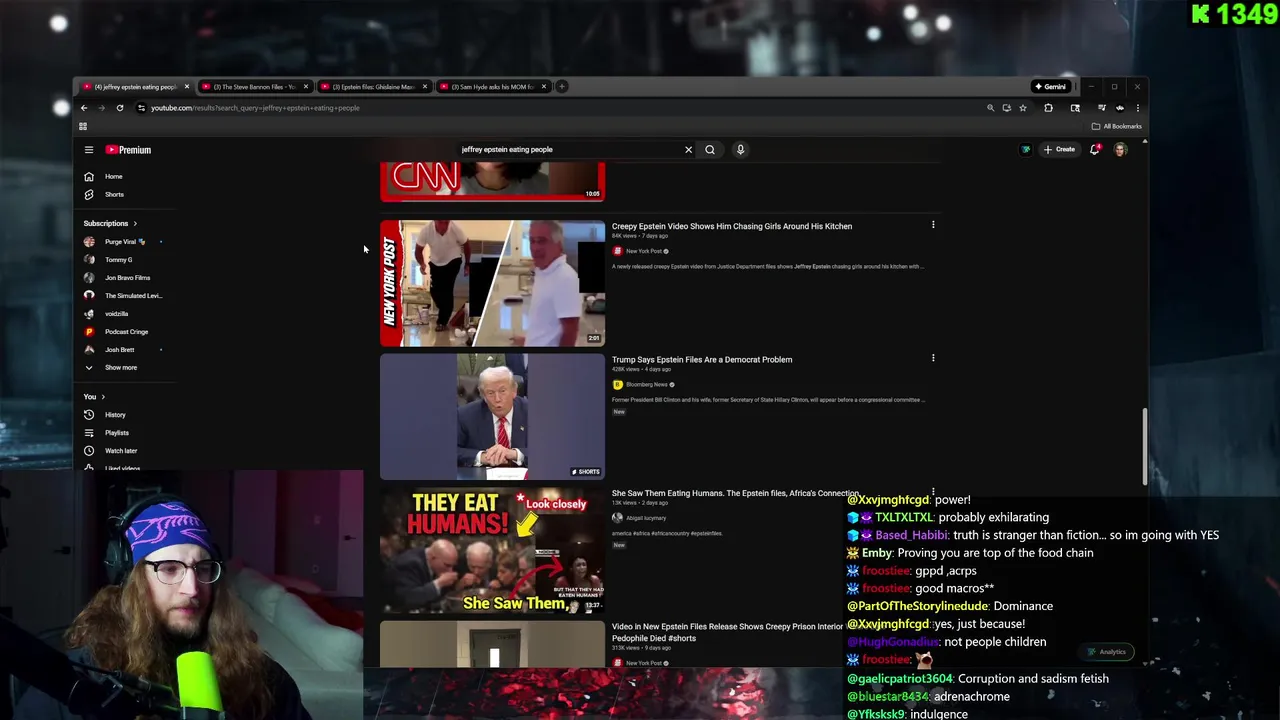Open YouTube notifications bell
Image resolution: width=1280 pixels, height=720 pixels.
click(1095, 150)
